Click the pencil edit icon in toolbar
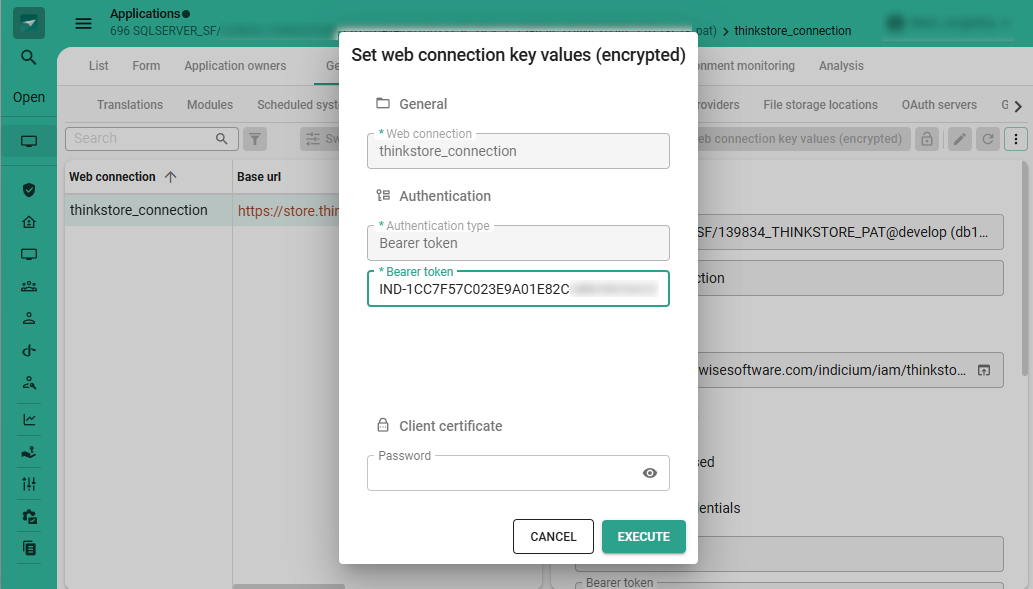Viewport: 1033px width, 589px height. tap(959, 139)
